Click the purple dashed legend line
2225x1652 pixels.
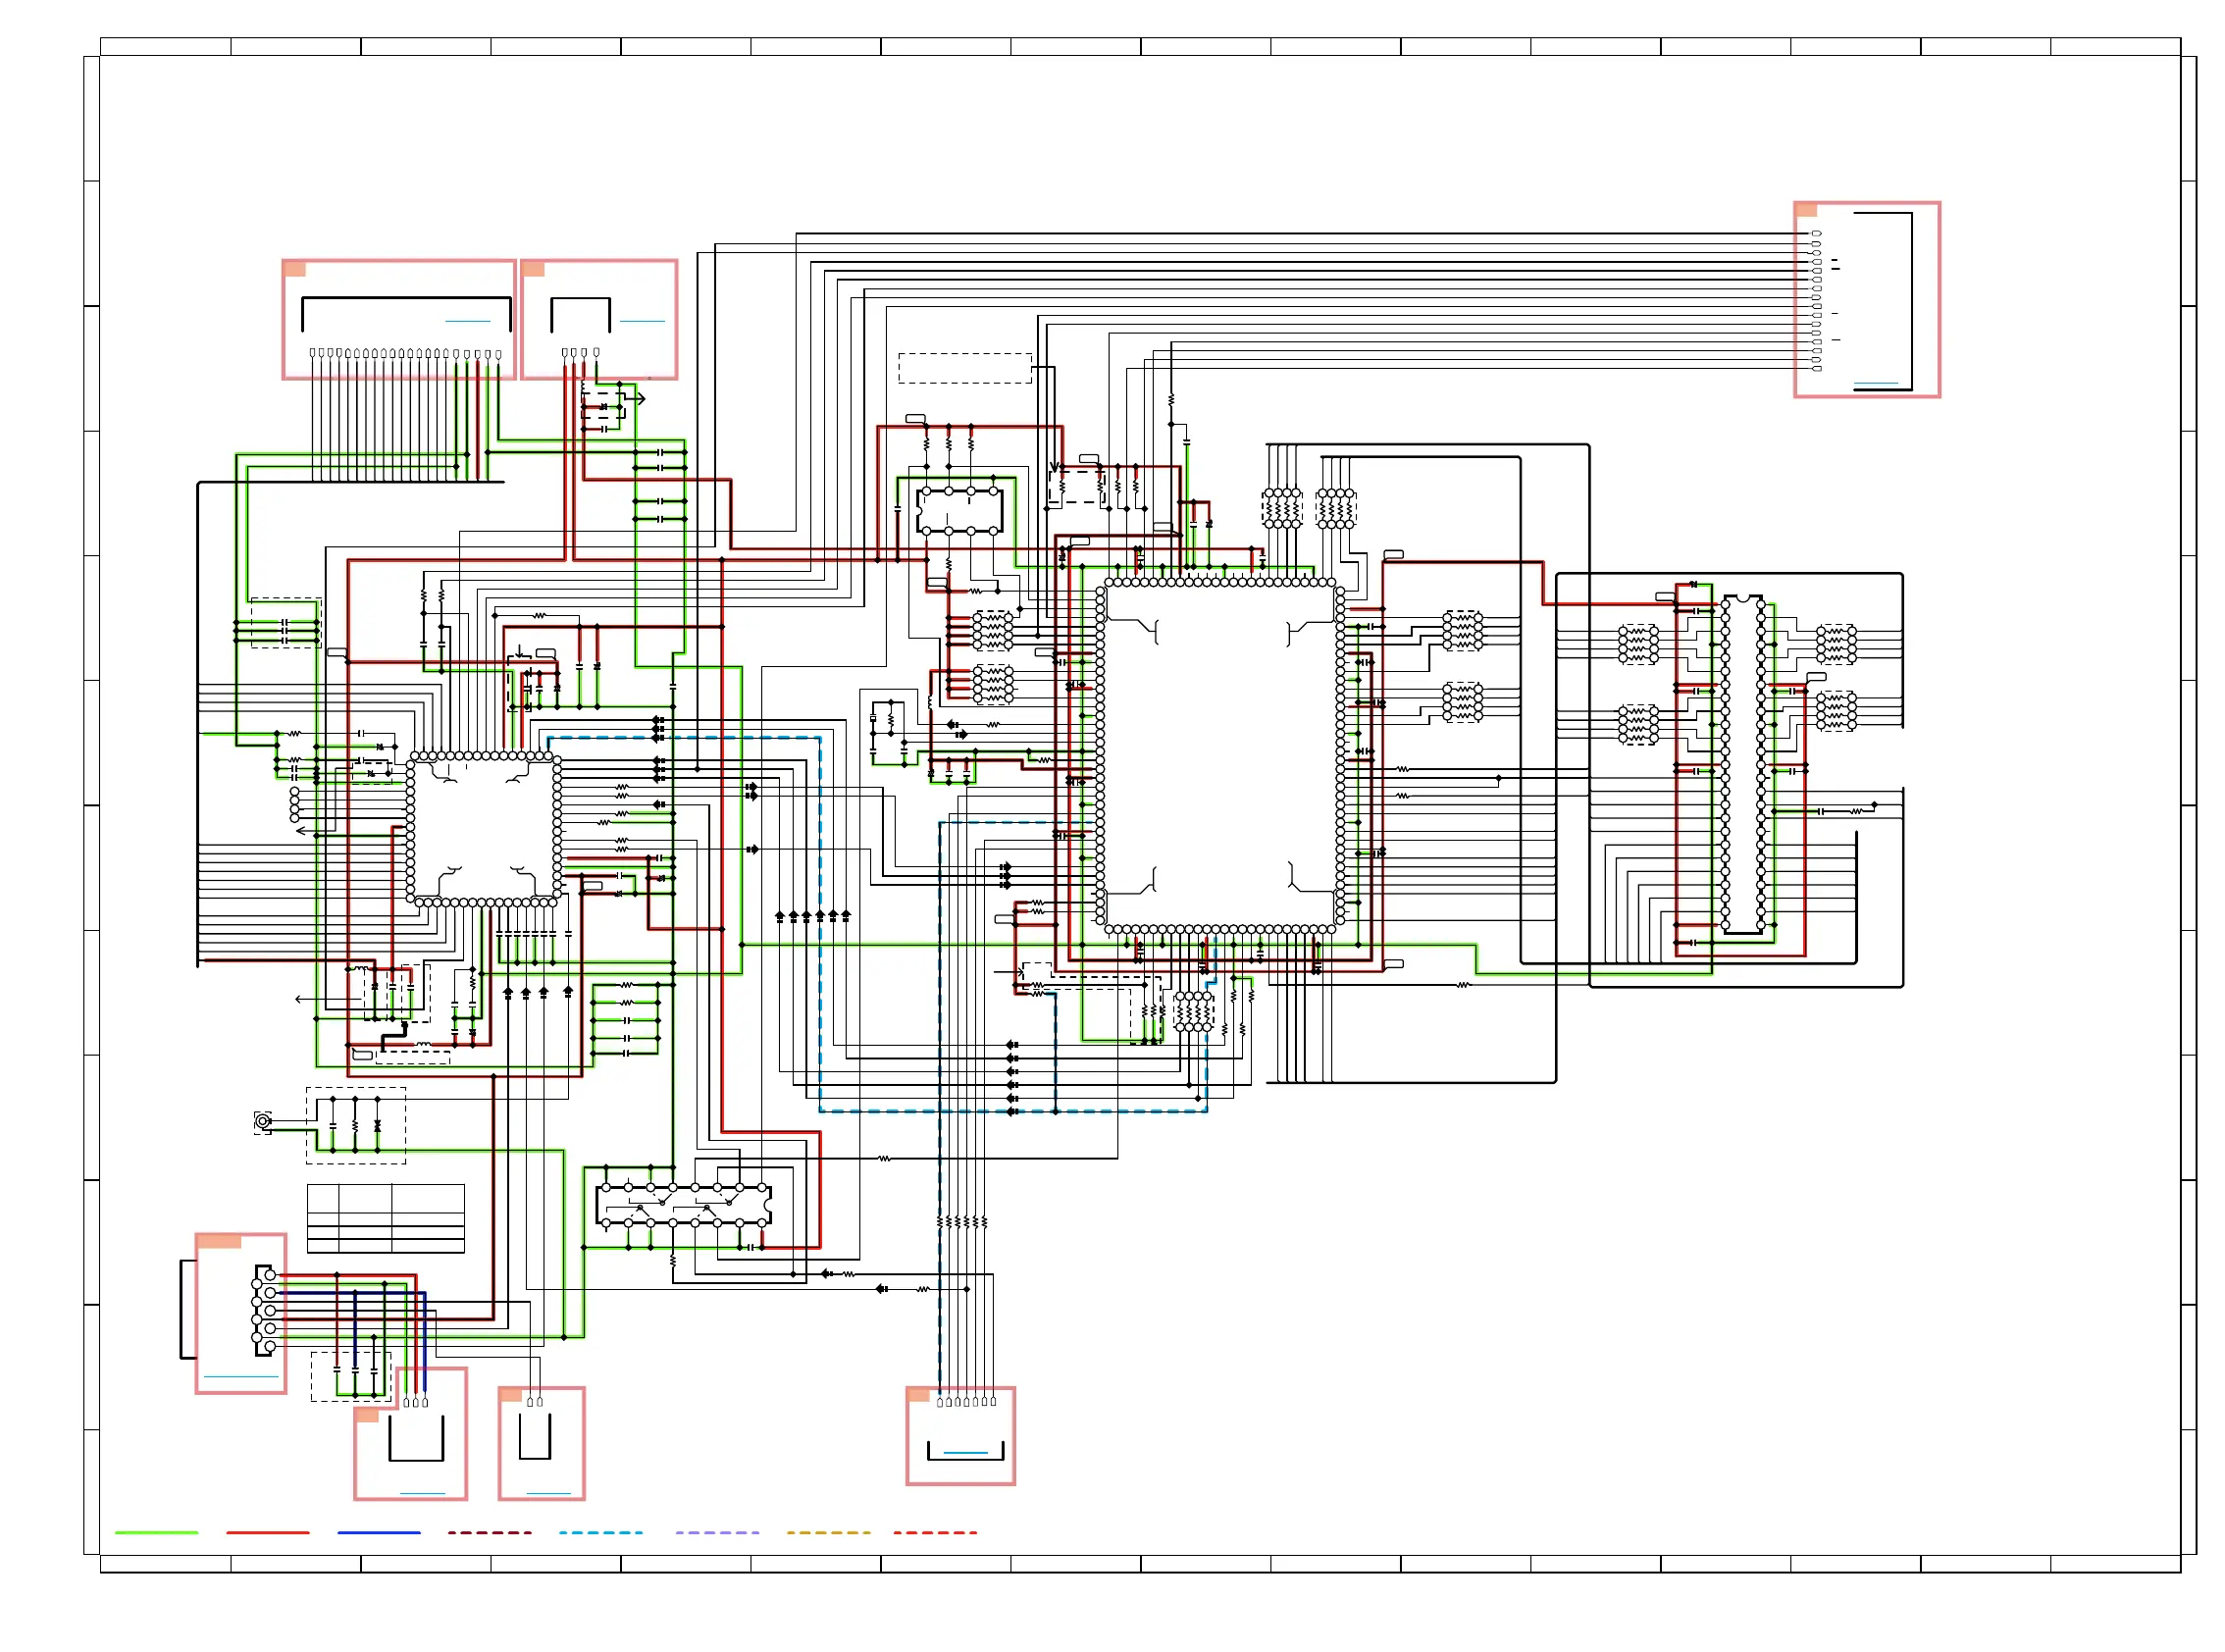(717, 1532)
